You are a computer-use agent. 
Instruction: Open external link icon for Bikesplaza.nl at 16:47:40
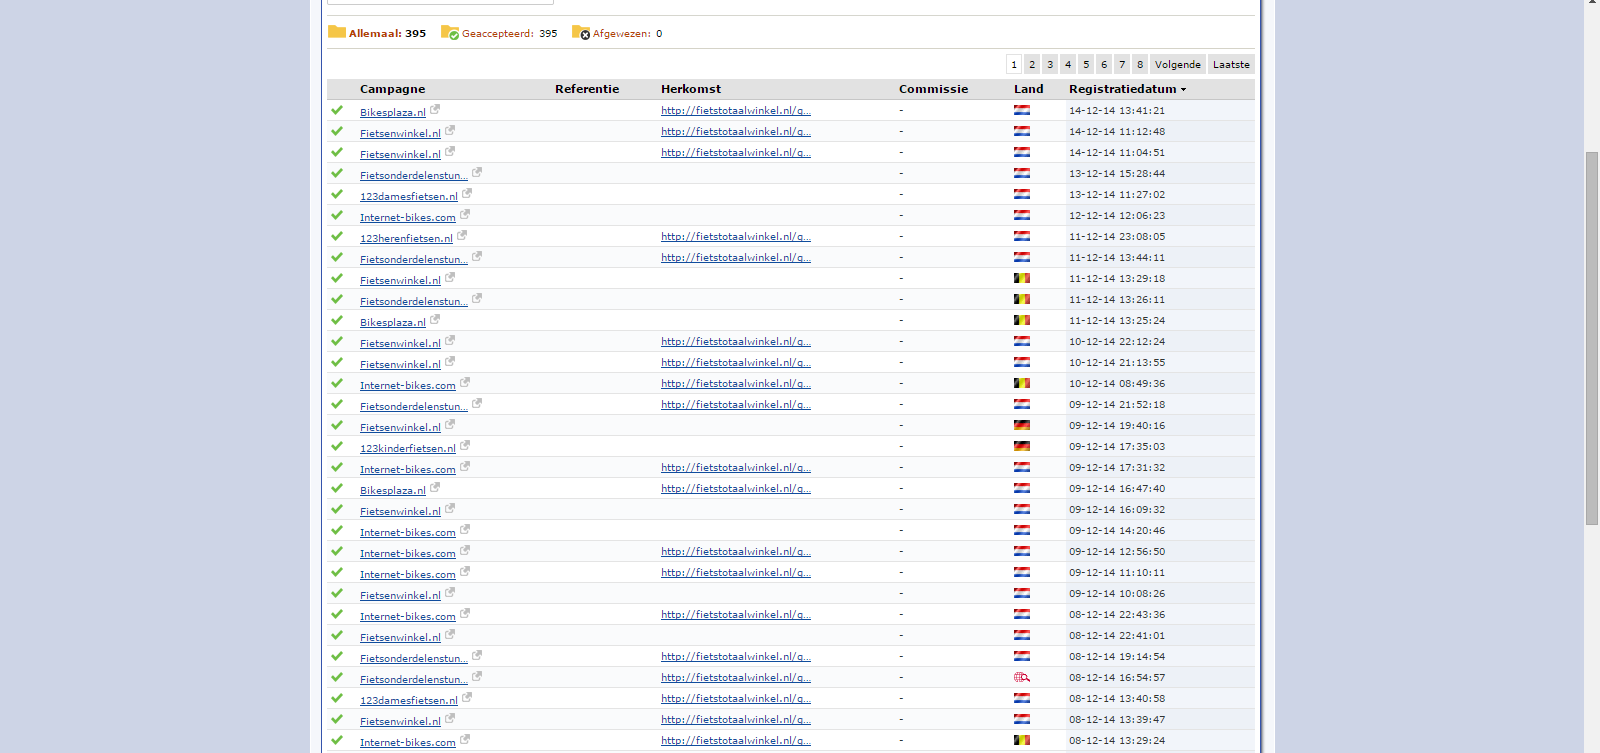435,488
